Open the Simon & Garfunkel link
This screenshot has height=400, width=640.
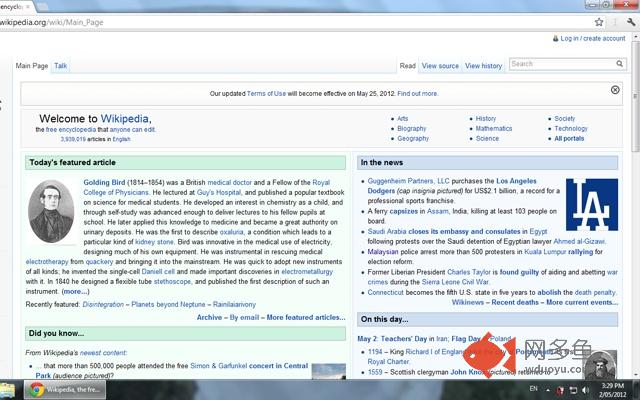[x=218, y=366]
